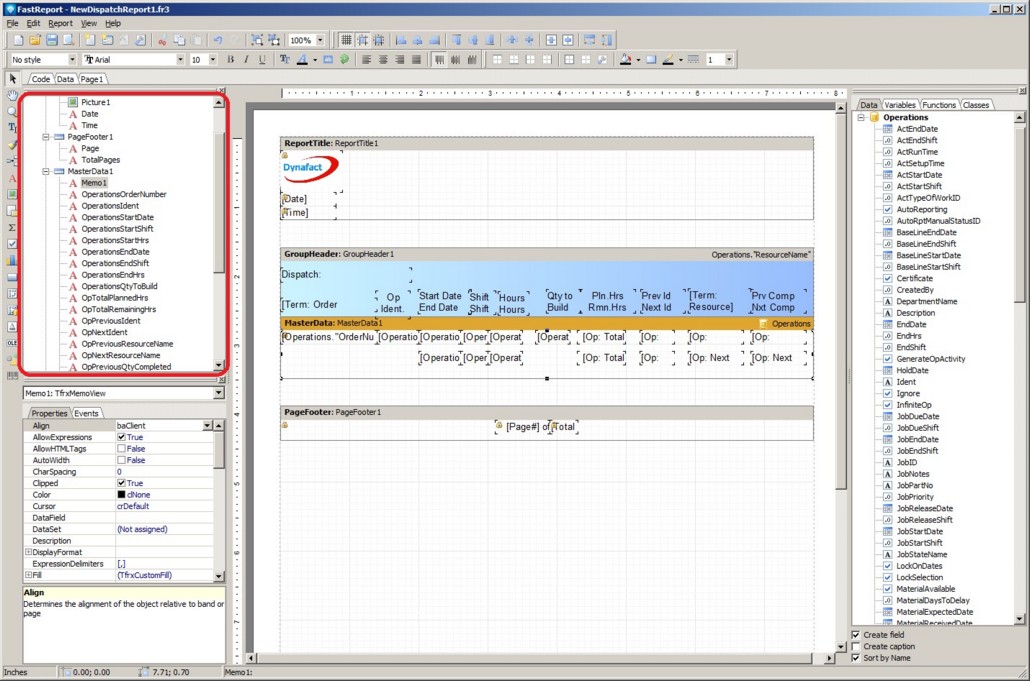Apply Italic formatting icon

[x=246, y=60]
